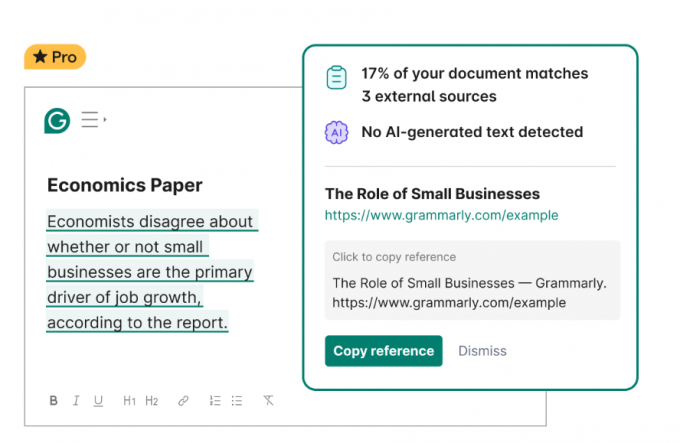Create a bulleted list

[x=237, y=401]
